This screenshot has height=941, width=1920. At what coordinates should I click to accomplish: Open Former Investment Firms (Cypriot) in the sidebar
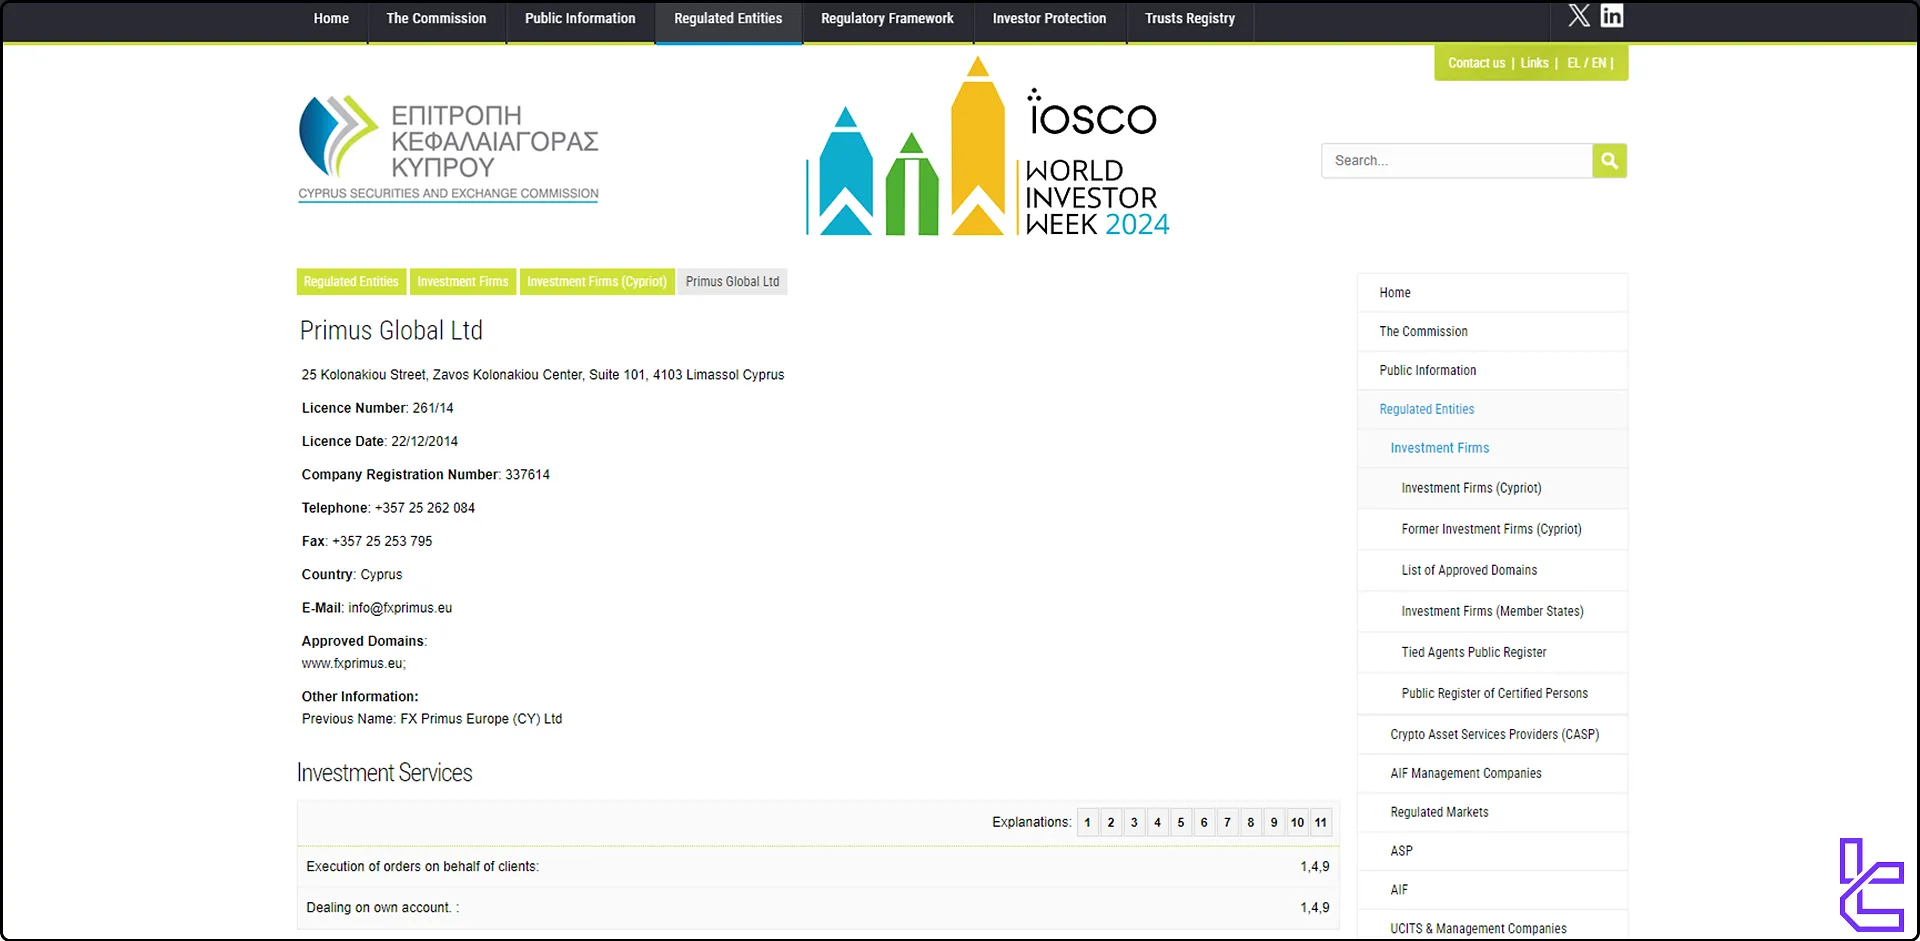1492,530
